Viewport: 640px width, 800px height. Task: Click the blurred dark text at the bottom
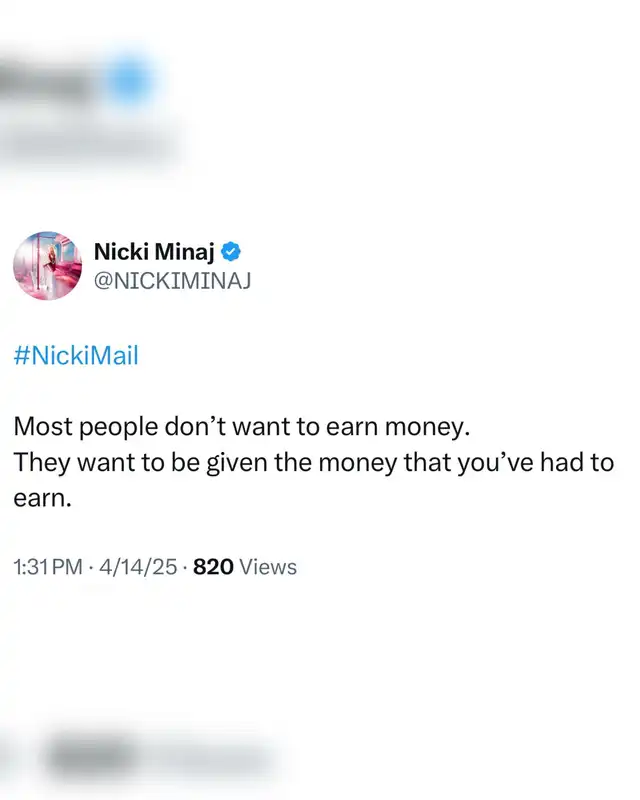(x=92, y=756)
